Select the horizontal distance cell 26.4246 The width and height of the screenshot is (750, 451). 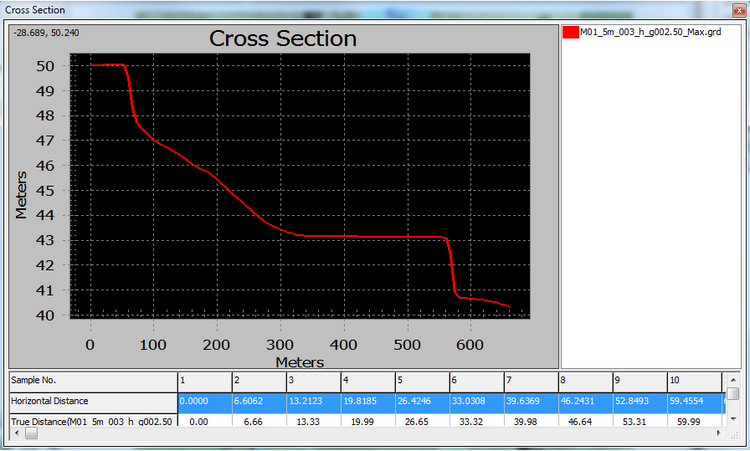click(420, 402)
